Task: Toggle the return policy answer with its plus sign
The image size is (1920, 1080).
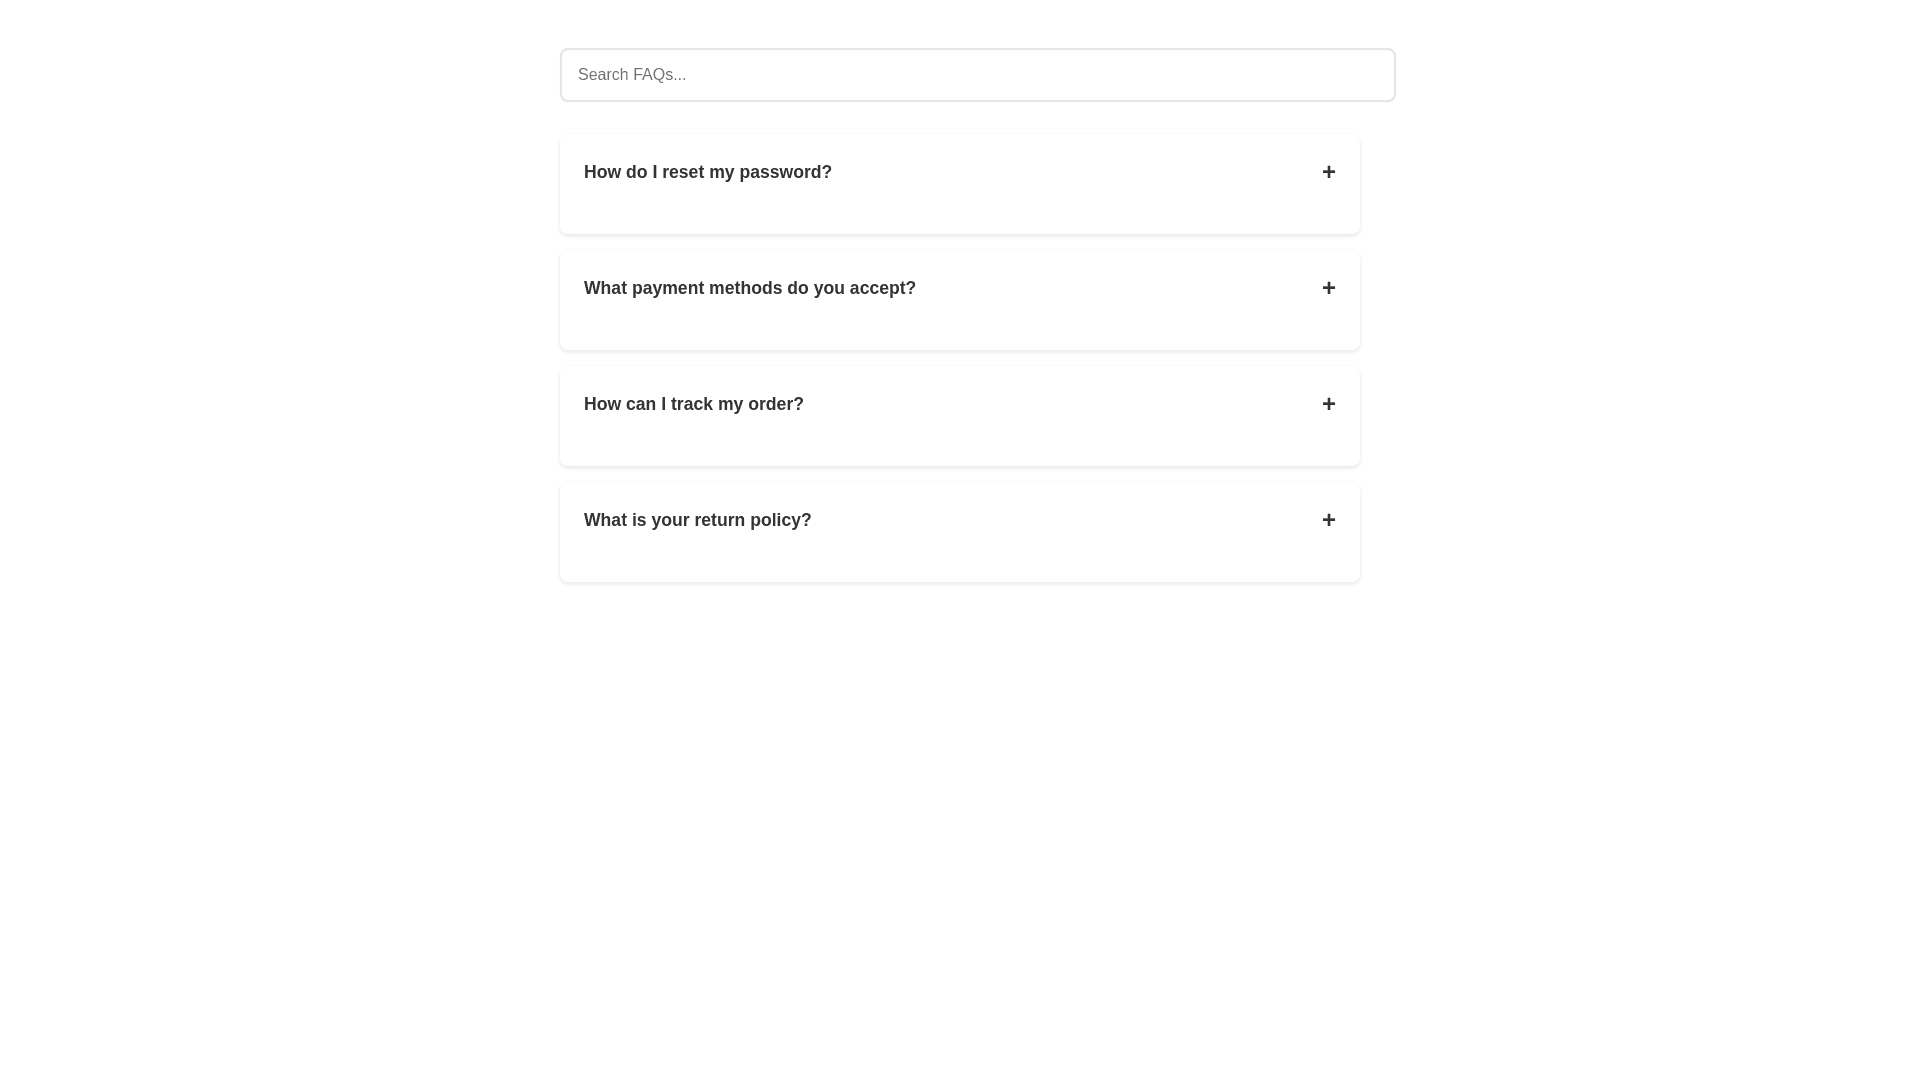Action: (1328, 520)
